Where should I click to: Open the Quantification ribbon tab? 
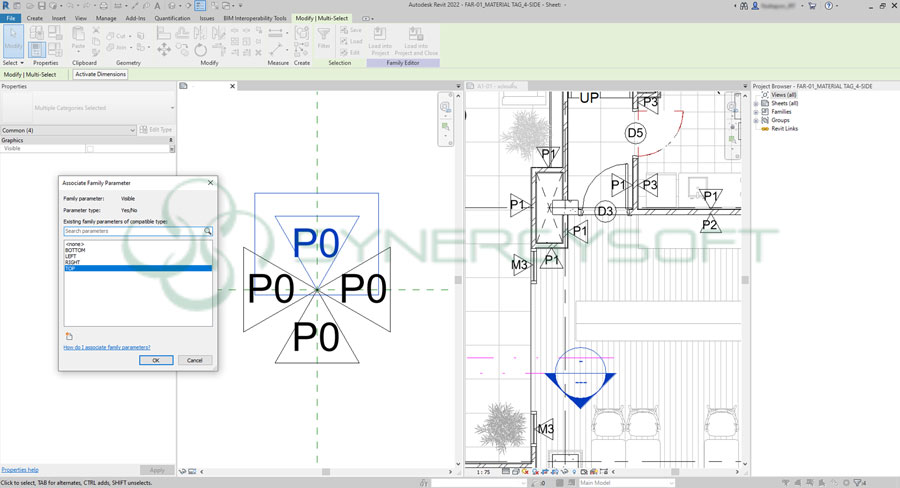(172, 18)
